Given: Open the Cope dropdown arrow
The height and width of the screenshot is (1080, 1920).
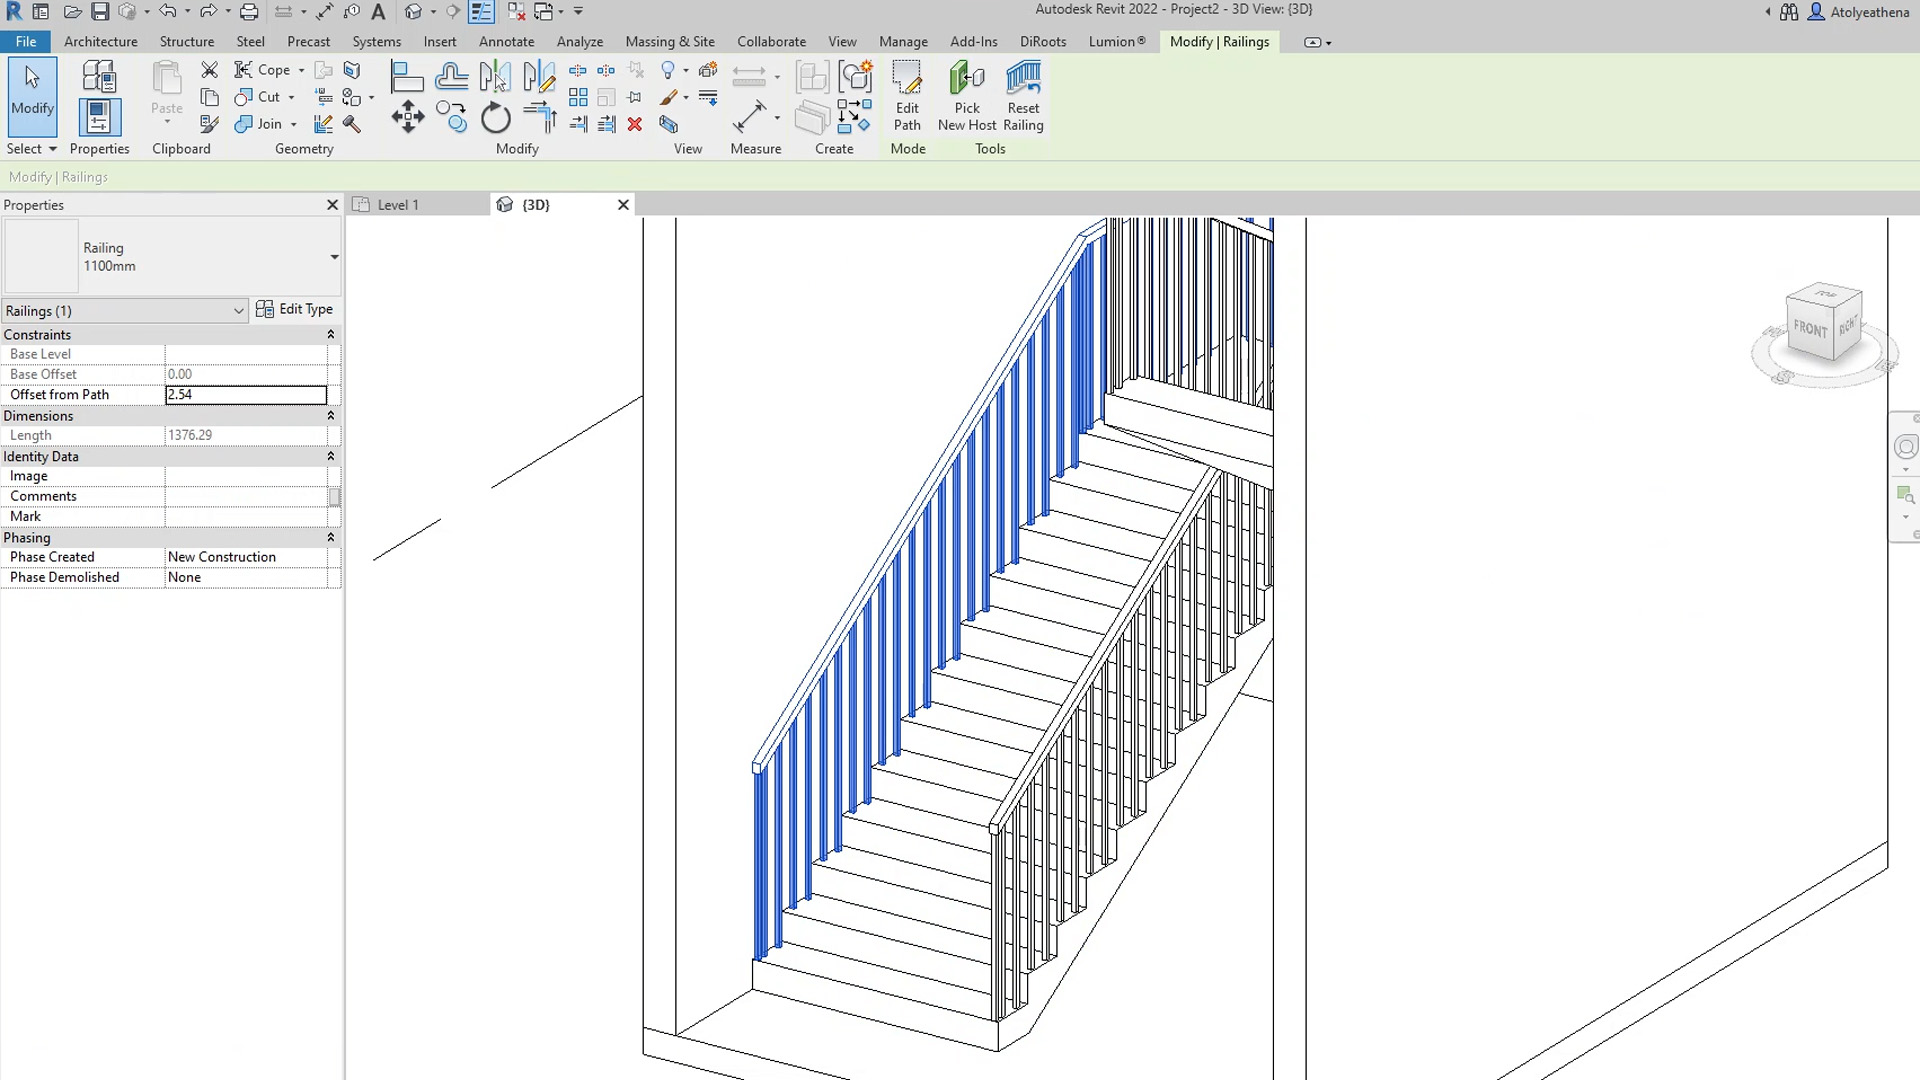Looking at the screenshot, I should tap(301, 71).
